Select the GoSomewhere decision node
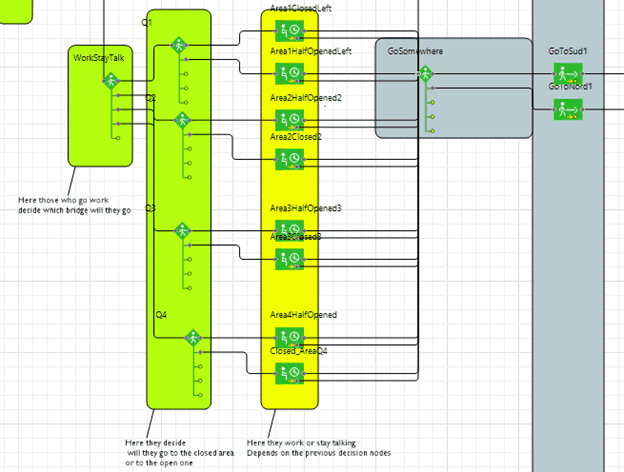 425,74
